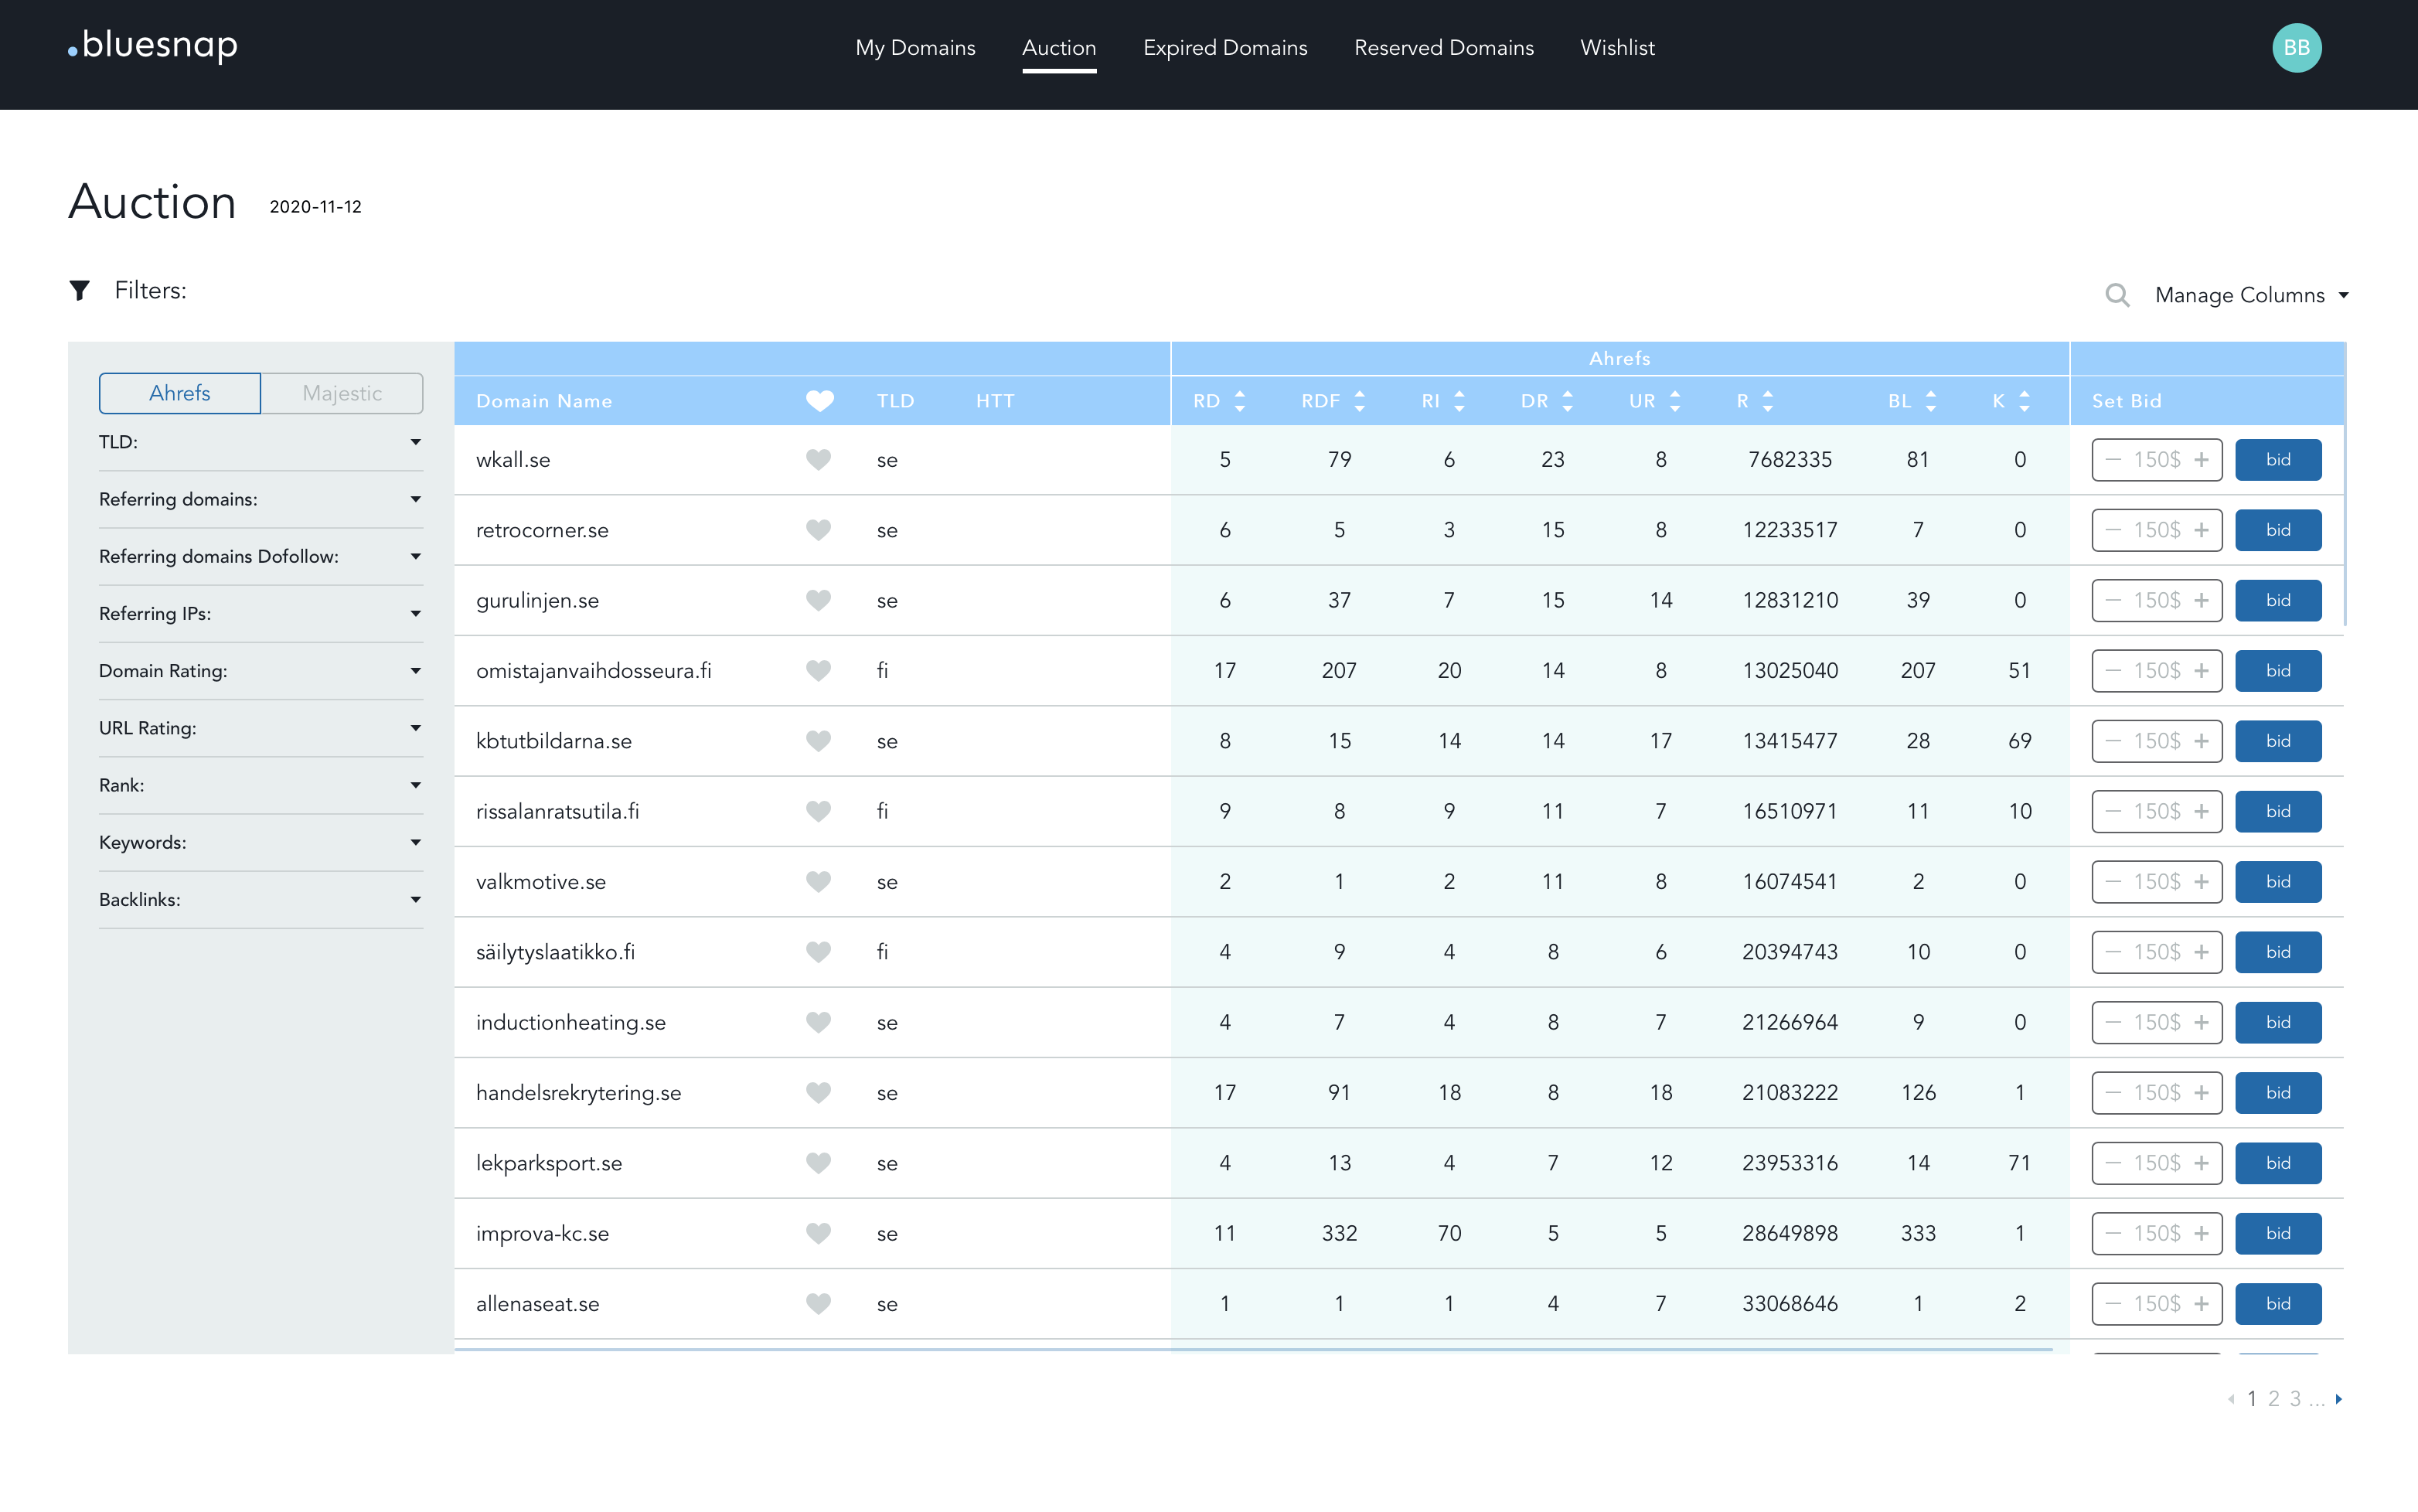Viewport: 2418px width, 1512px height.
Task: Favorite gurulinjen.se with heart
Action: point(818,600)
